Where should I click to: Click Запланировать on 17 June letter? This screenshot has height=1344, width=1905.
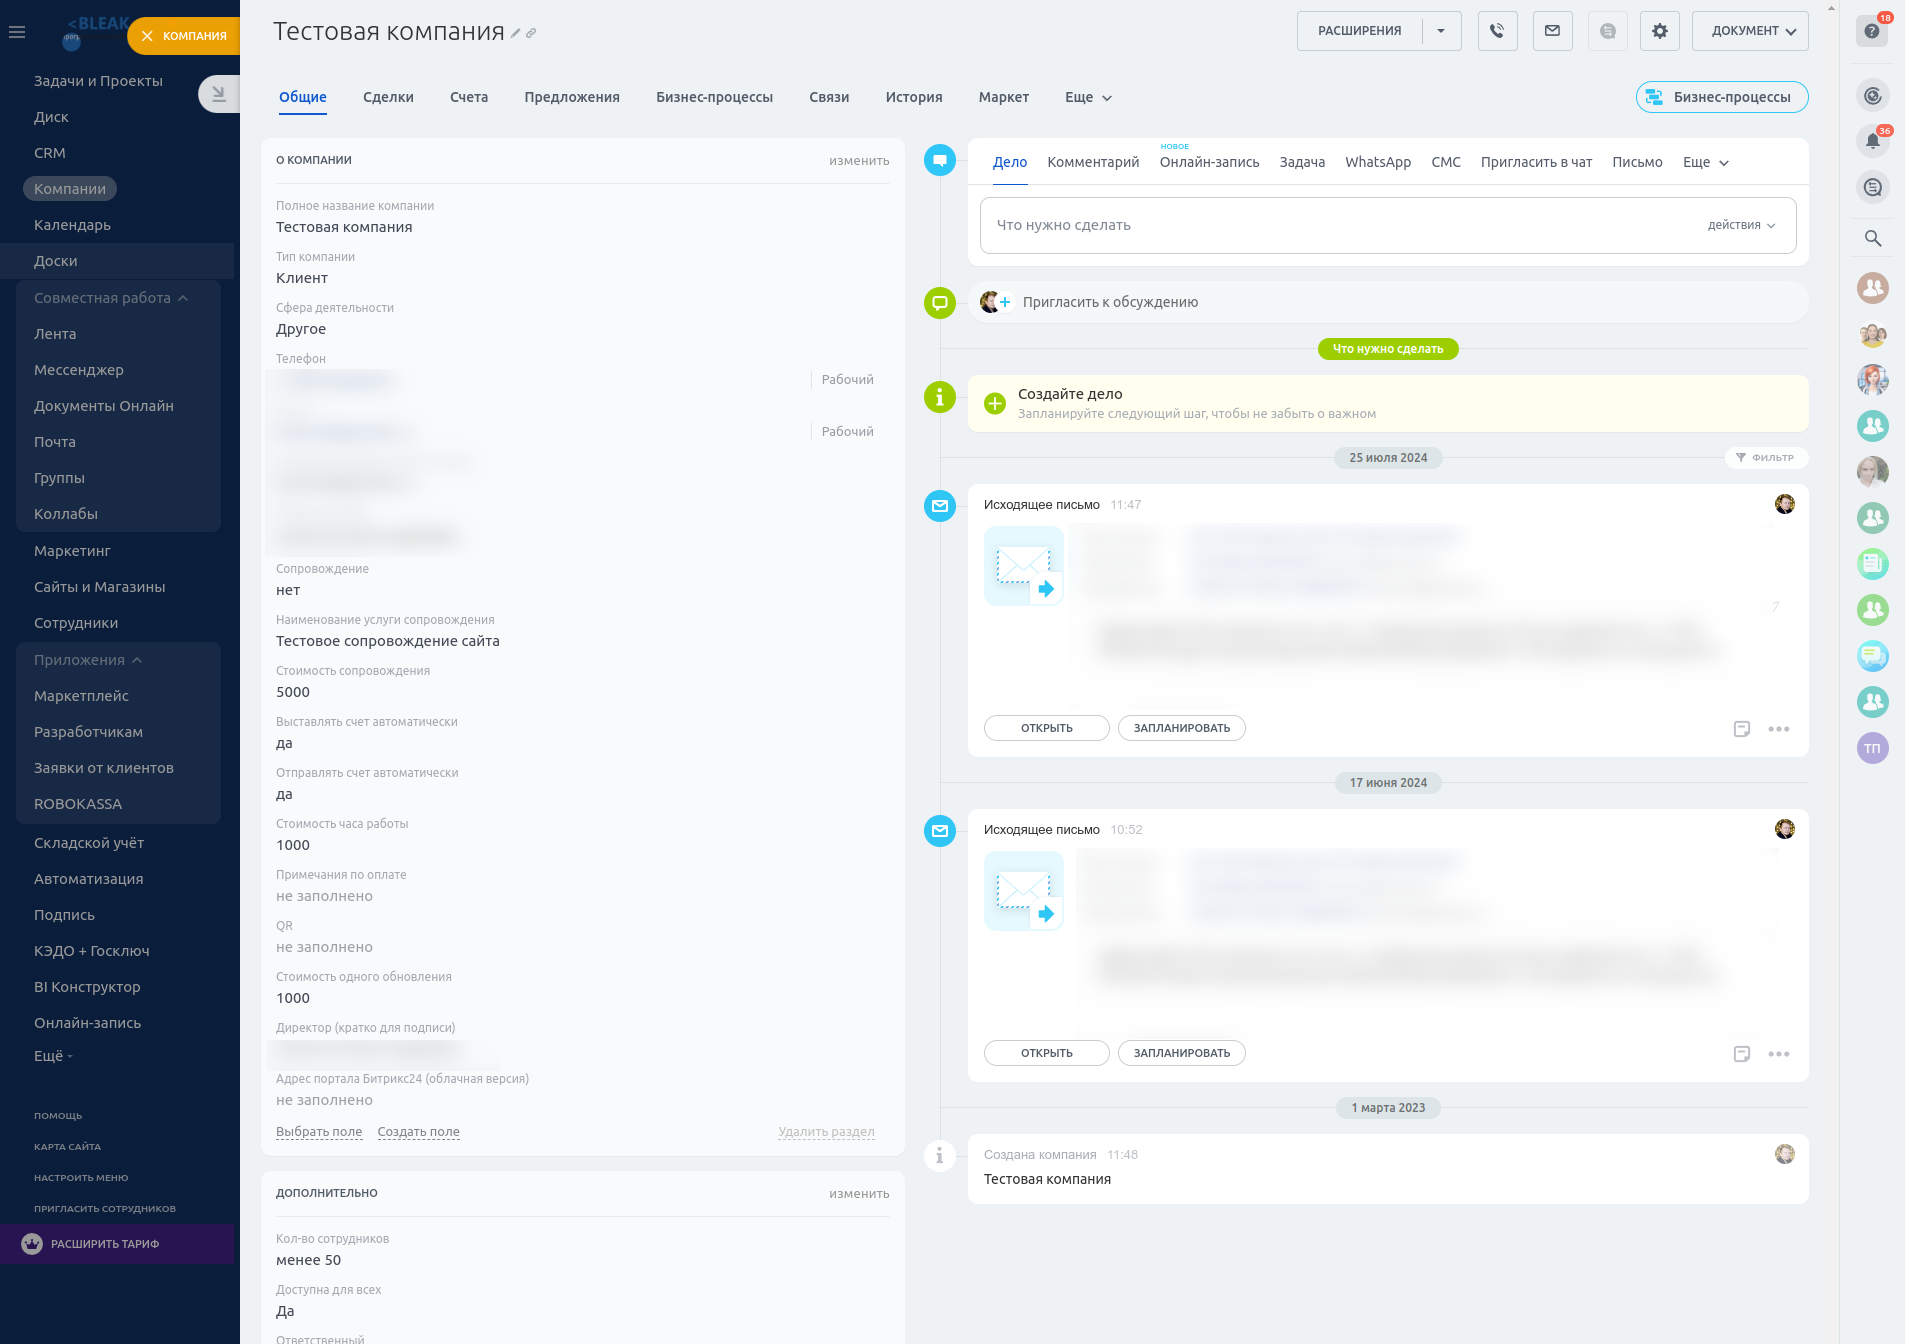1182,1053
